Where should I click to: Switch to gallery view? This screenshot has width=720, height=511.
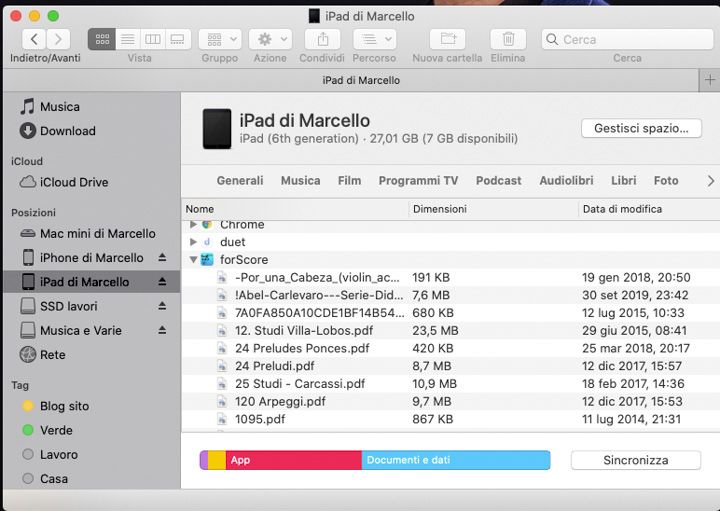pyautogui.click(x=178, y=39)
